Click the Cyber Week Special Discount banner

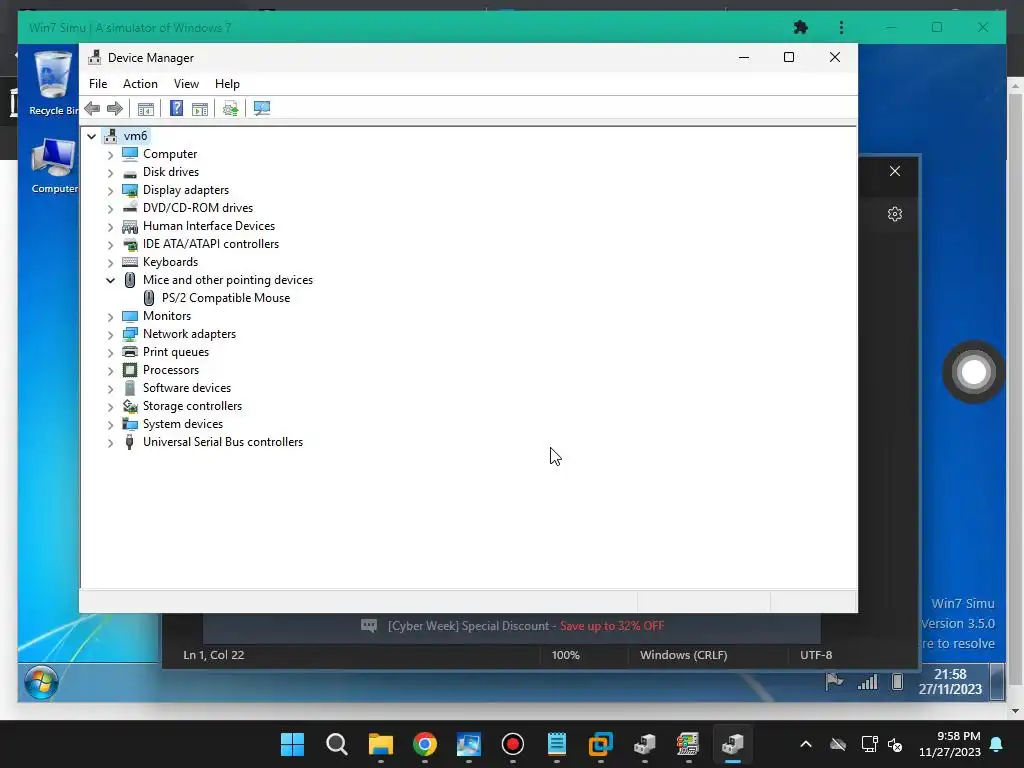click(512, 626)
